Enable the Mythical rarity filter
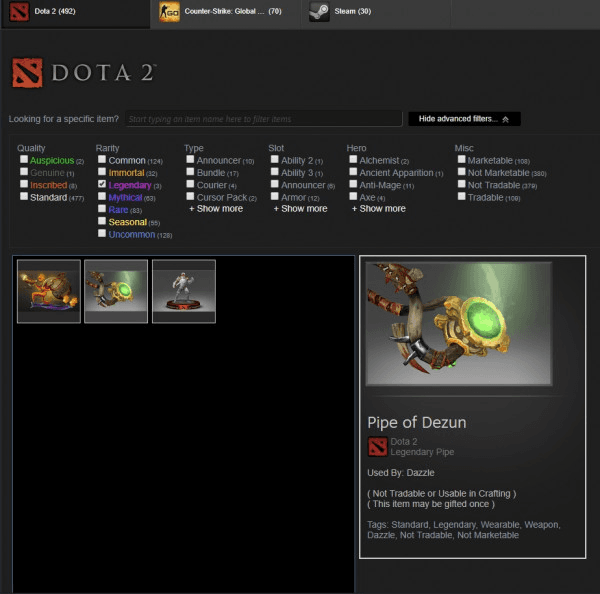The width and height of the screenshot is (600, 594). click(102, 196)
